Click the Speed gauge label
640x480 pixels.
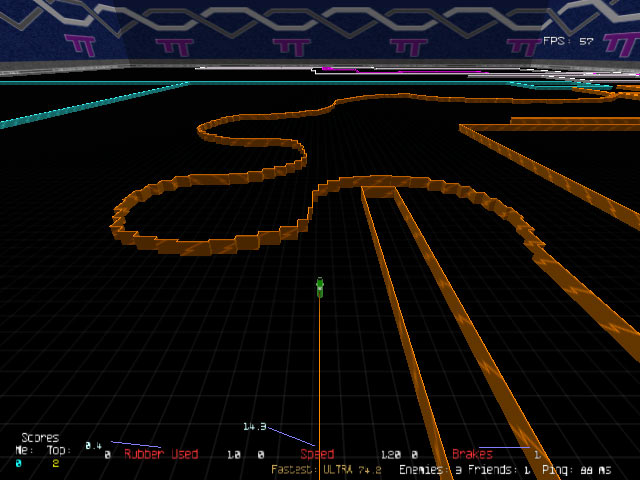click(x=317, y=454)
